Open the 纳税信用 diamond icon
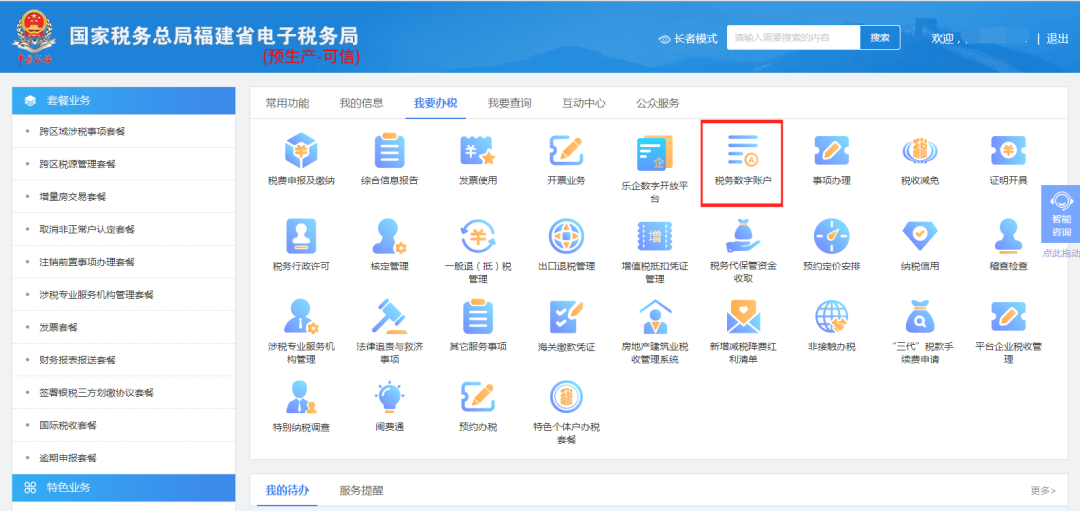The height and width of the screenshot is (511, 1080). (920, 236)
